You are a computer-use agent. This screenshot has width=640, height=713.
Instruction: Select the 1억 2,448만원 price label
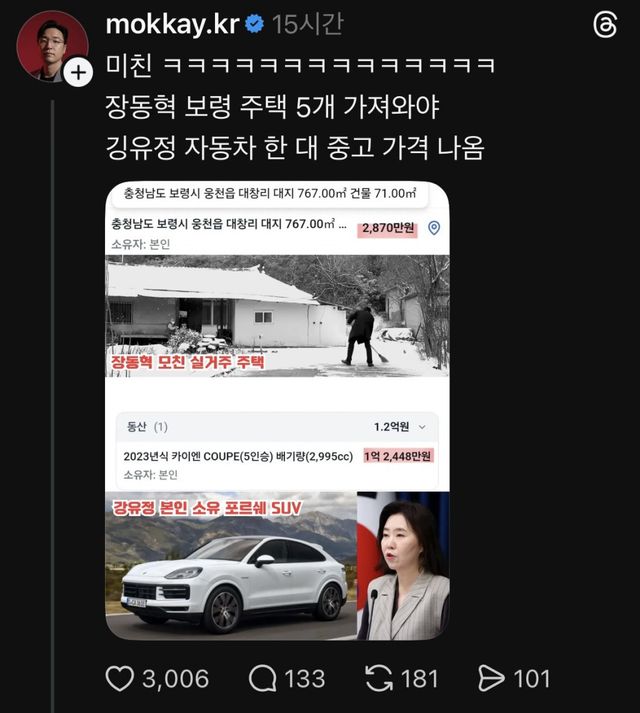click(x=398, y=456)
